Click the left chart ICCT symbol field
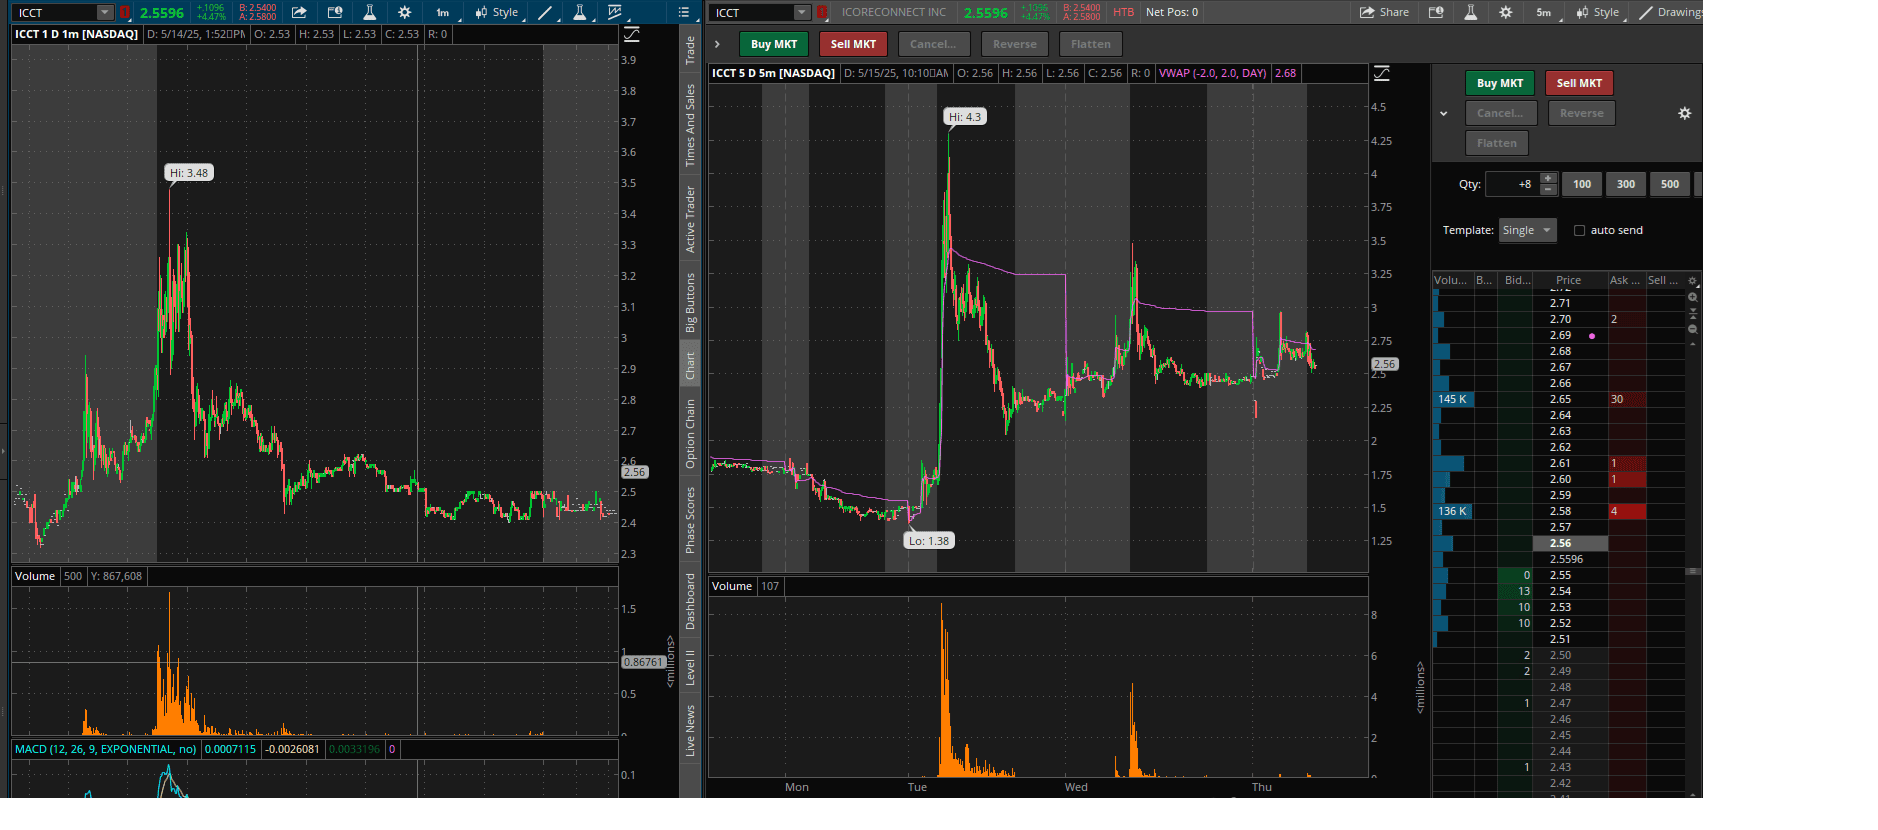The width and height of the screenshot is (1878, 830). click(x=56, y=12)
